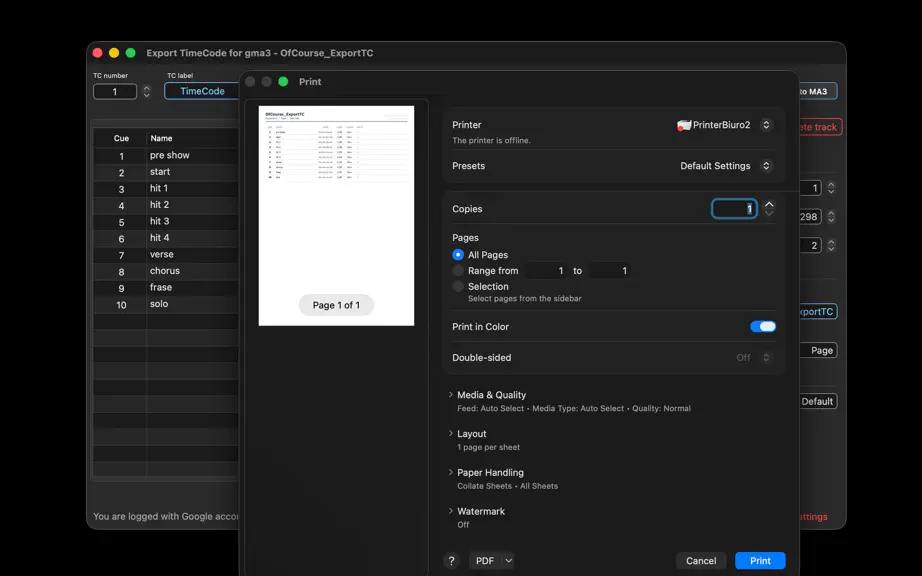This screenshot has height=576, width=922.
Task: Select the frase cue name
Action: (x=161, y=287)
